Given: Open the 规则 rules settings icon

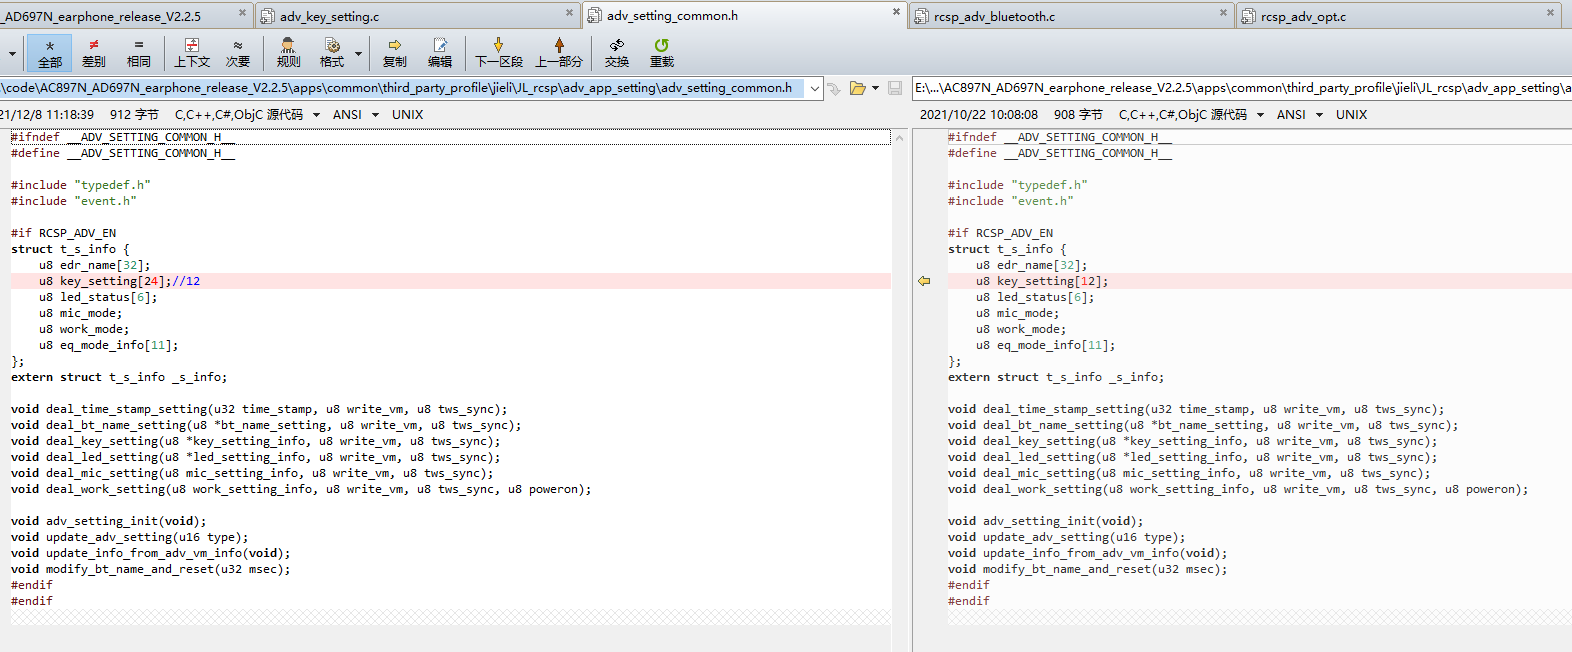Looking at the screenshot, I should click(x=288, y=53).
